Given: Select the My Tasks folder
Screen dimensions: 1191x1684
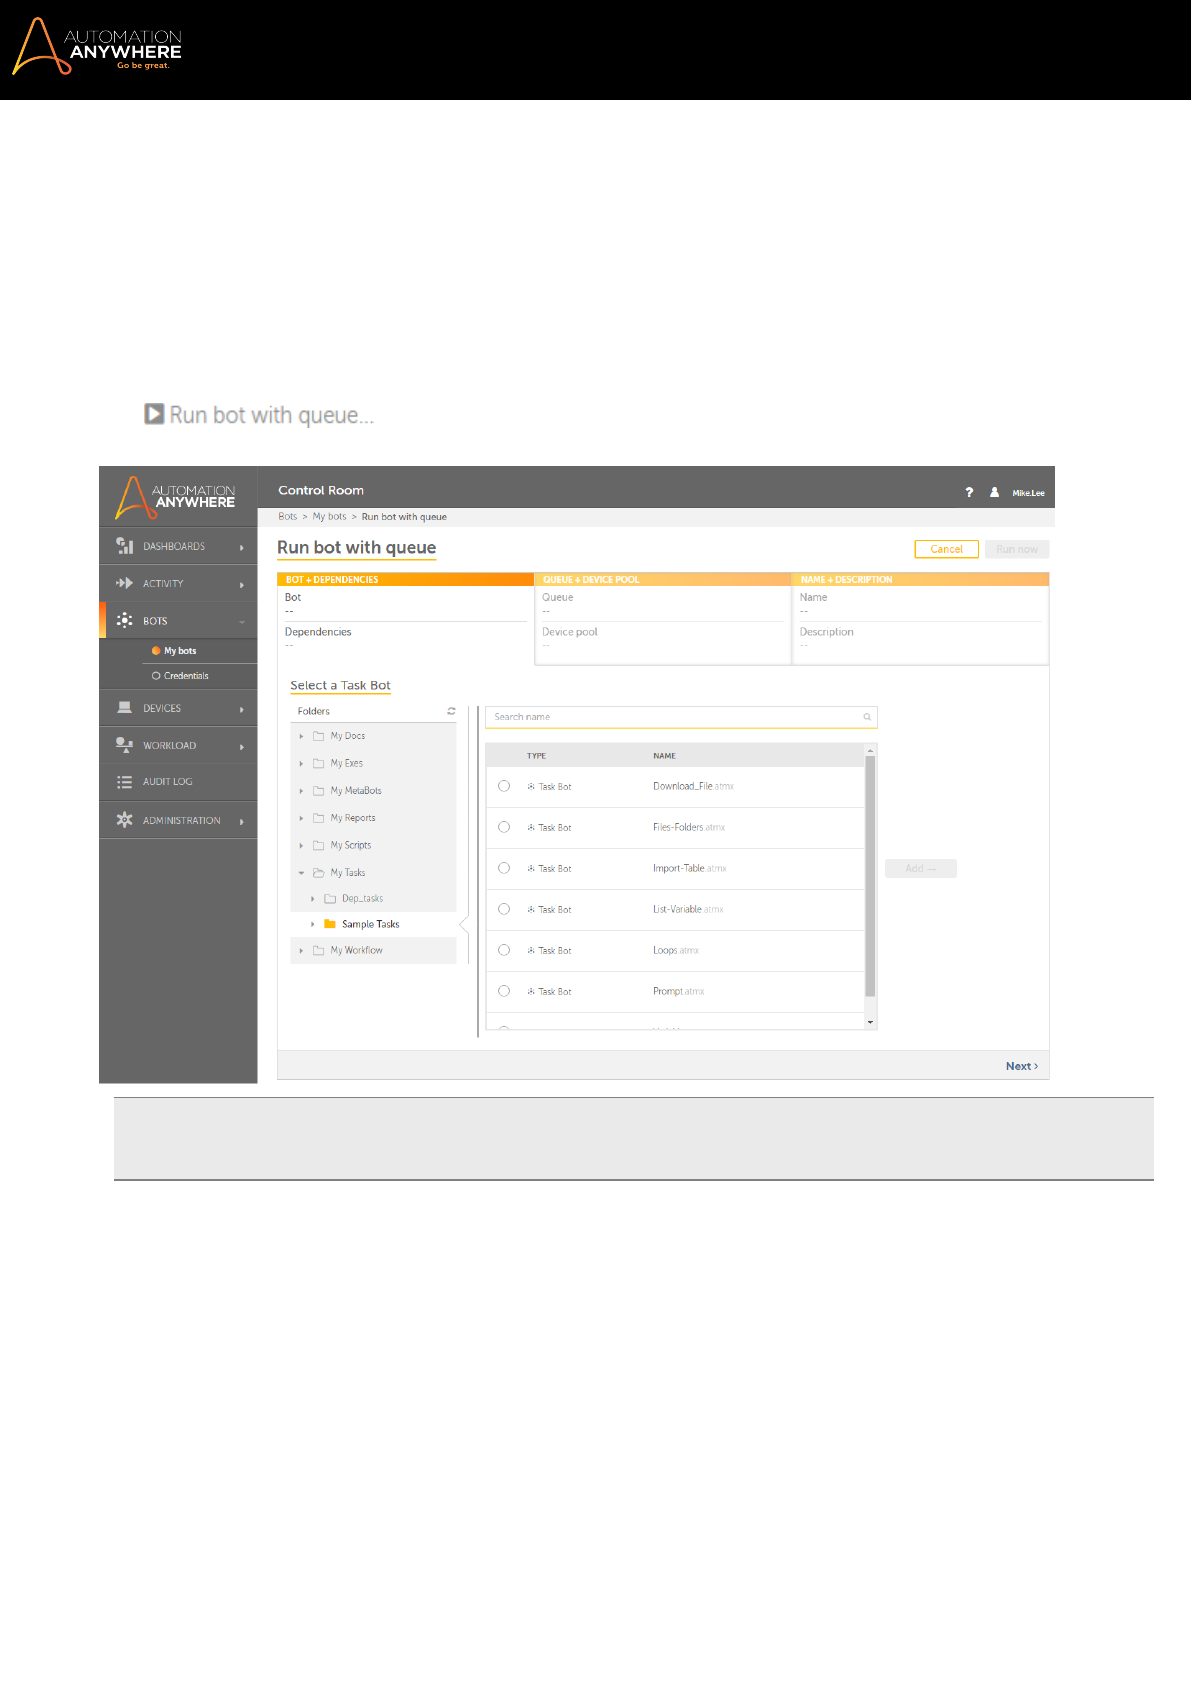Looking at the screenshot, I should 348,873.
